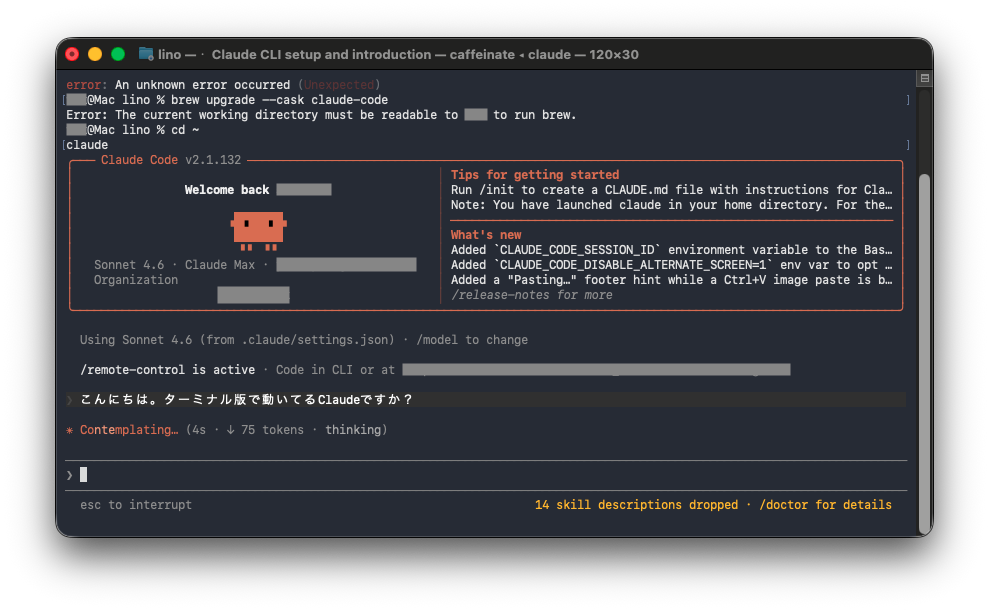Click the 'Sonnet 4.6 · Claude Max' label
This screenshot has width=989, height=611.
tap(174, 265)
